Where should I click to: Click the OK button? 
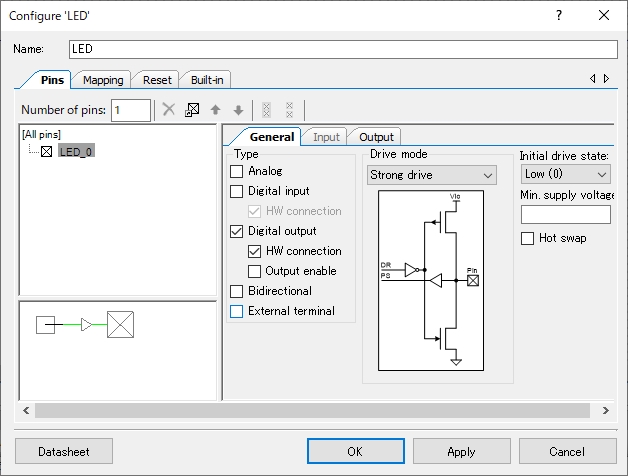click(356, 451)
